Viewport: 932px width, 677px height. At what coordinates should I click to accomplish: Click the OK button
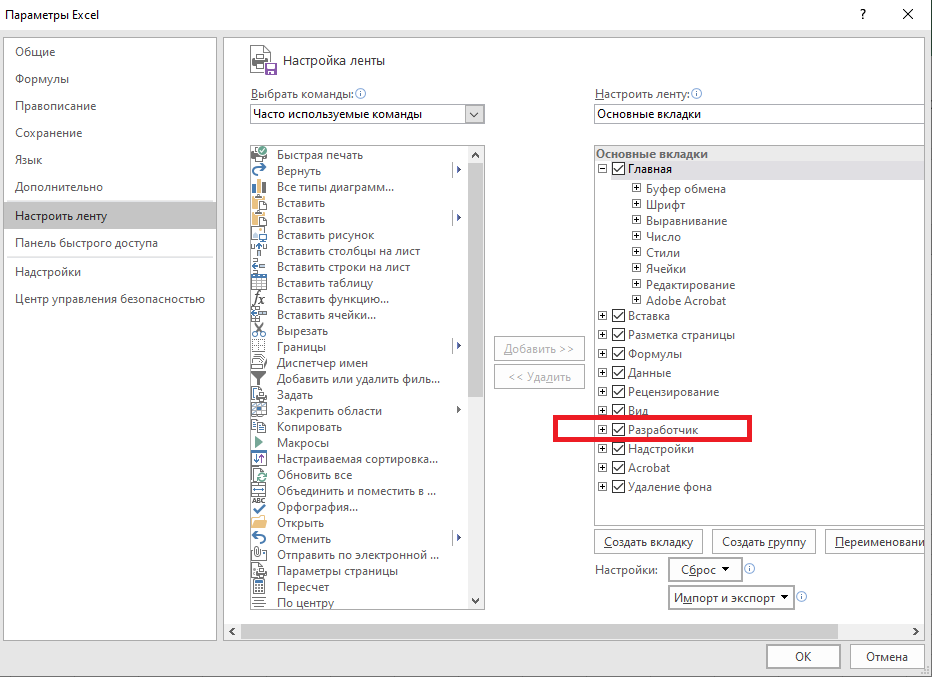(x=803, y=657)
